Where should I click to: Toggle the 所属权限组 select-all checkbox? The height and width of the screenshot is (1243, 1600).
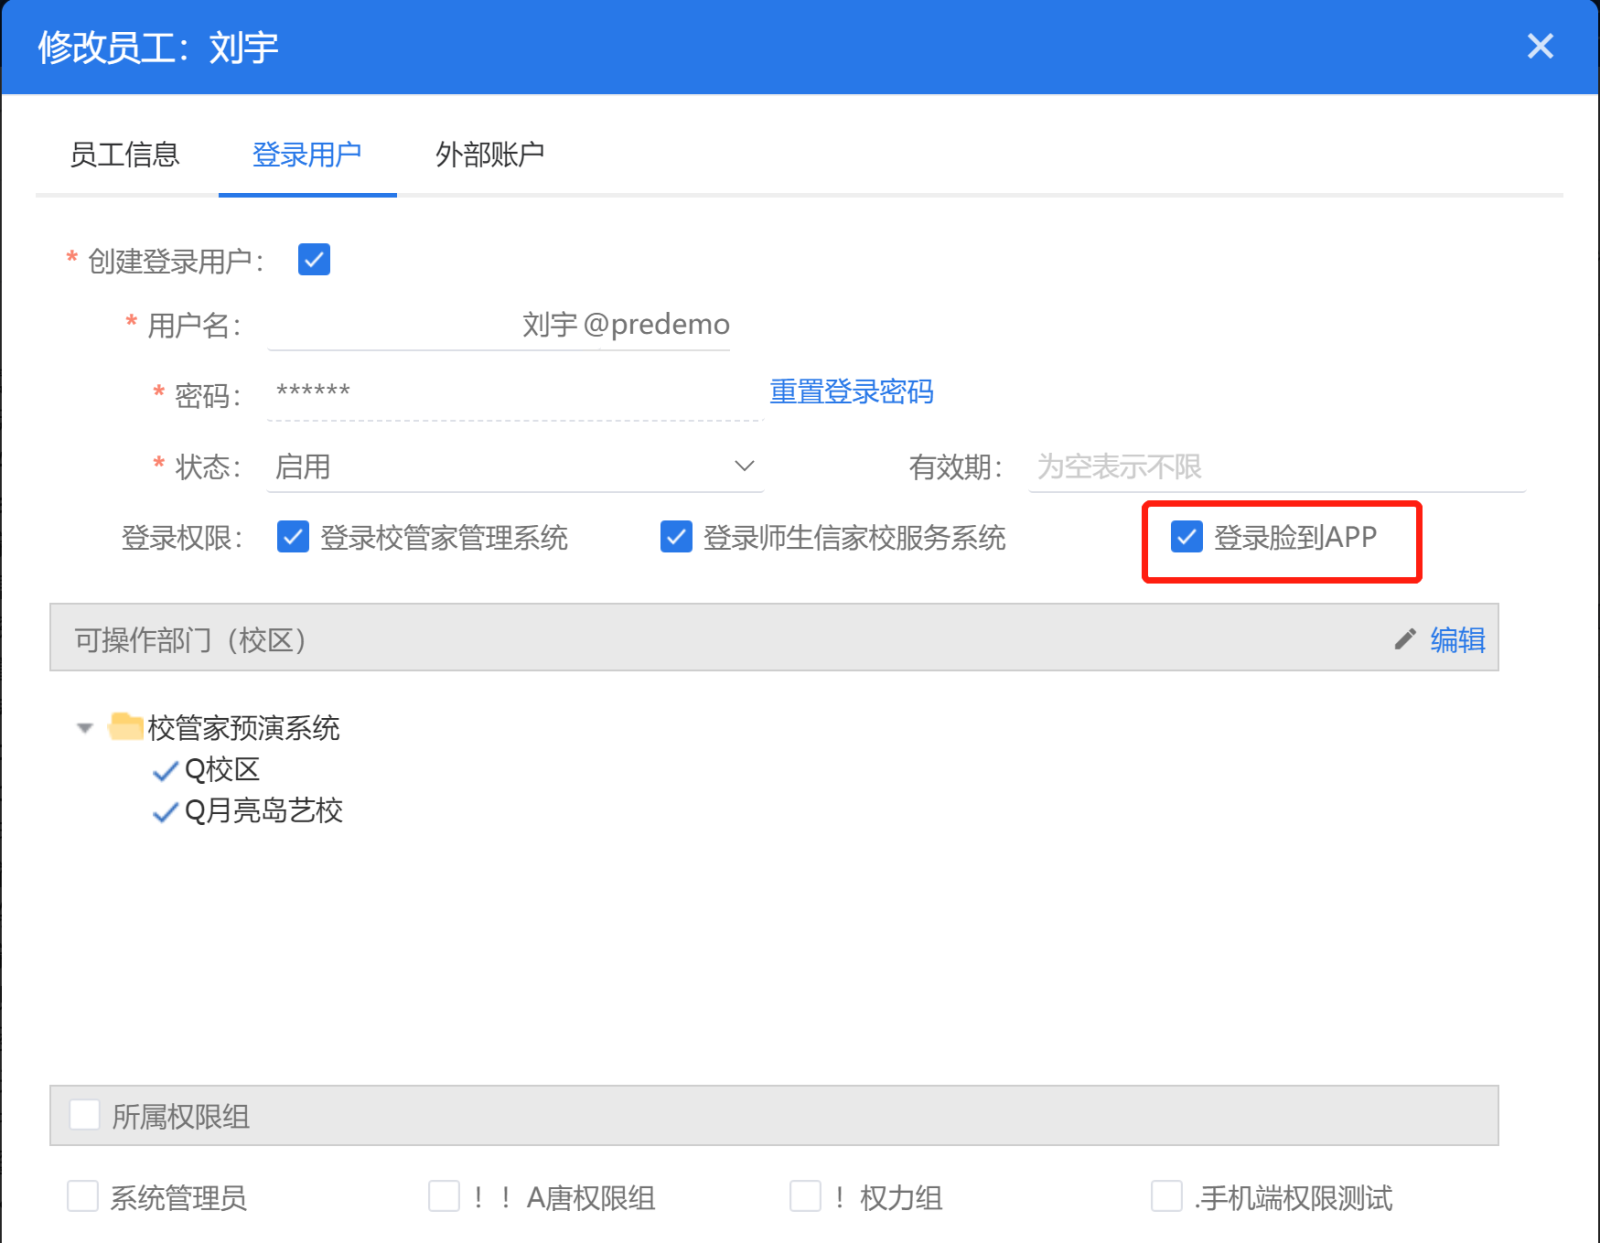[x=85, y=1115]
